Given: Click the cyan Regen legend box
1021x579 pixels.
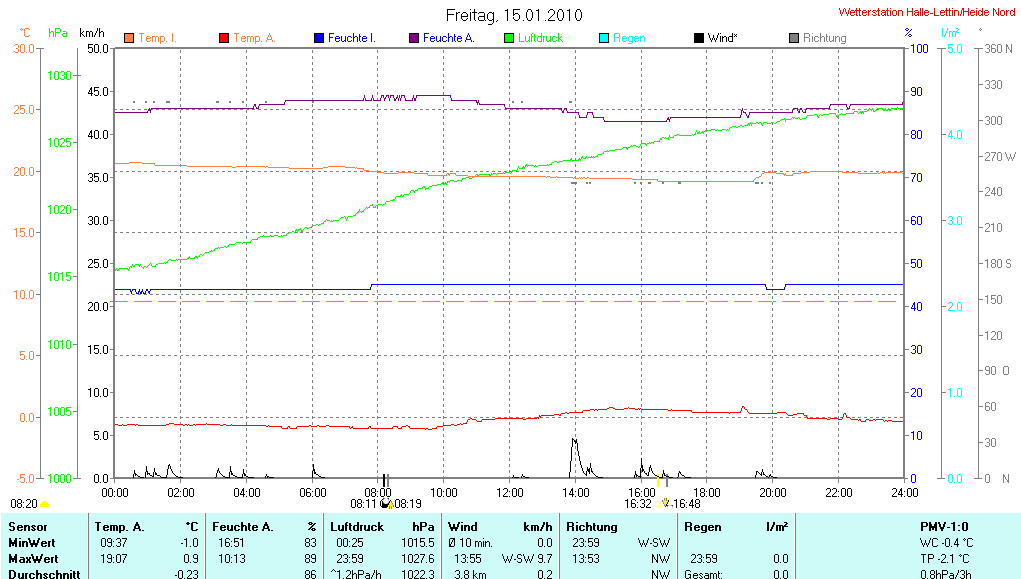Looking at the screenshot, I should coord(604,38).
